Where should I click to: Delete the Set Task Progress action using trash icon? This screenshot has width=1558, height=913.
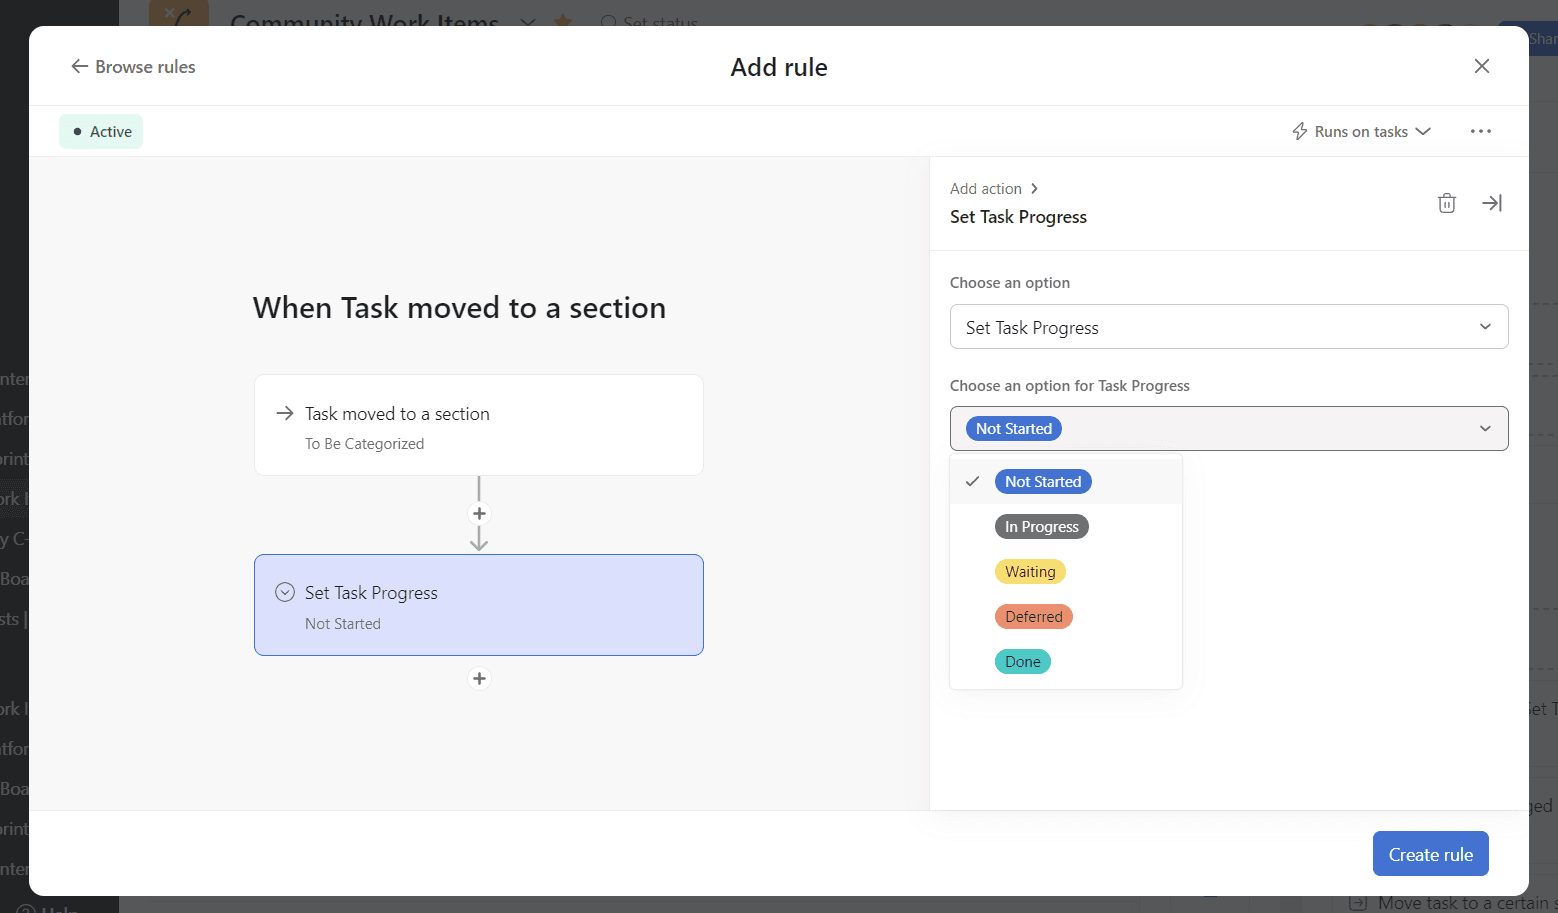pyautogui.click(x=1446, y=203)
